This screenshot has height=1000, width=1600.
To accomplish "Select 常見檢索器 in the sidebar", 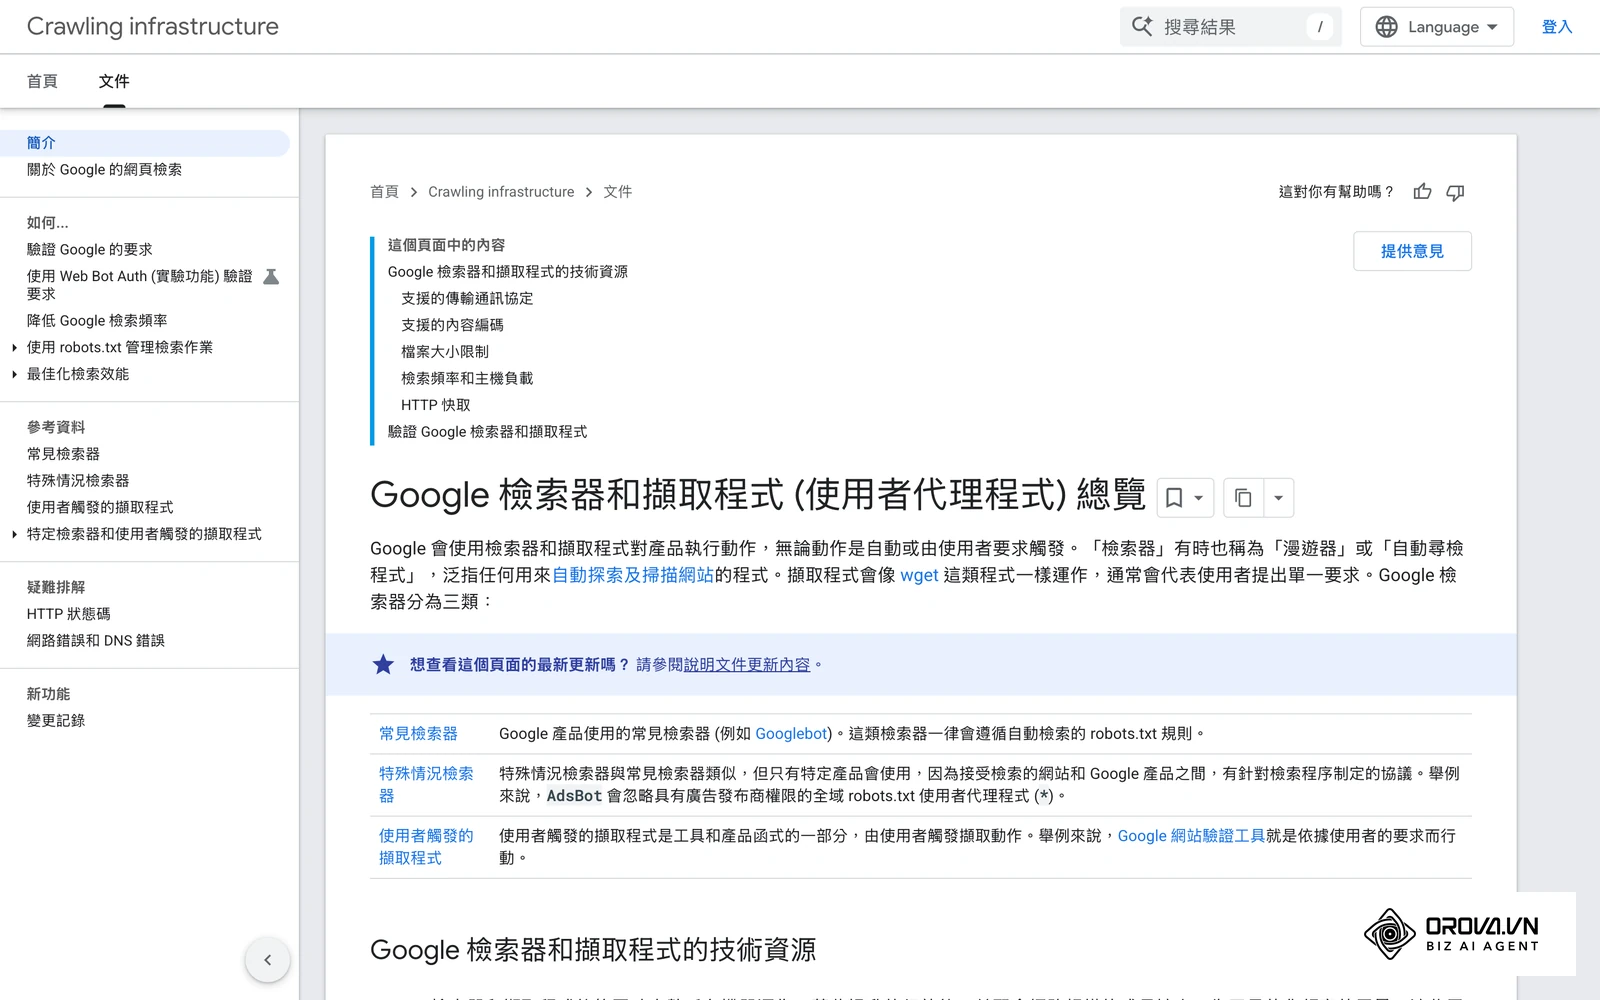I will tap(63, 454).
